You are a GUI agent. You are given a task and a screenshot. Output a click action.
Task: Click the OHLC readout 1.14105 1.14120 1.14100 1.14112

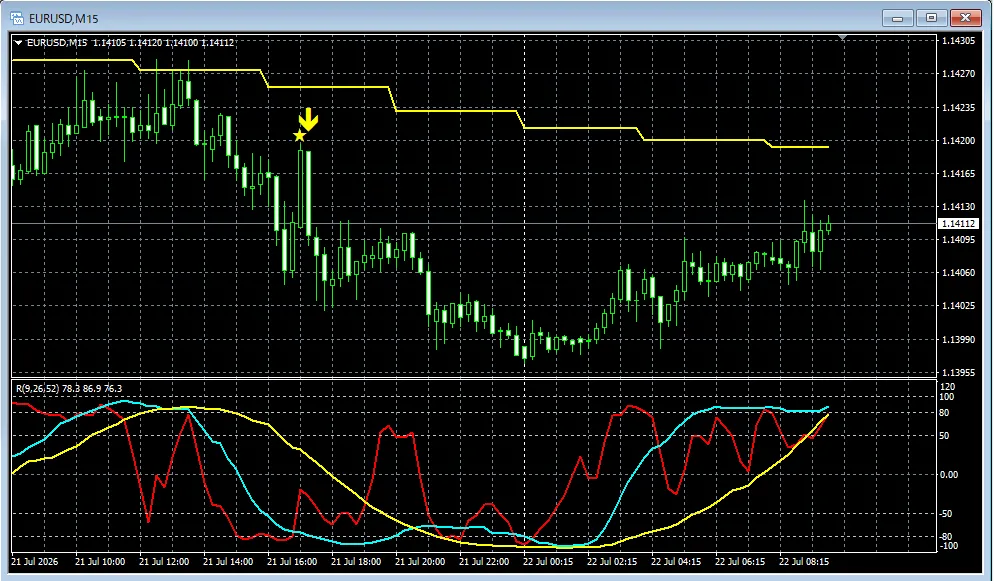[164, 42]
